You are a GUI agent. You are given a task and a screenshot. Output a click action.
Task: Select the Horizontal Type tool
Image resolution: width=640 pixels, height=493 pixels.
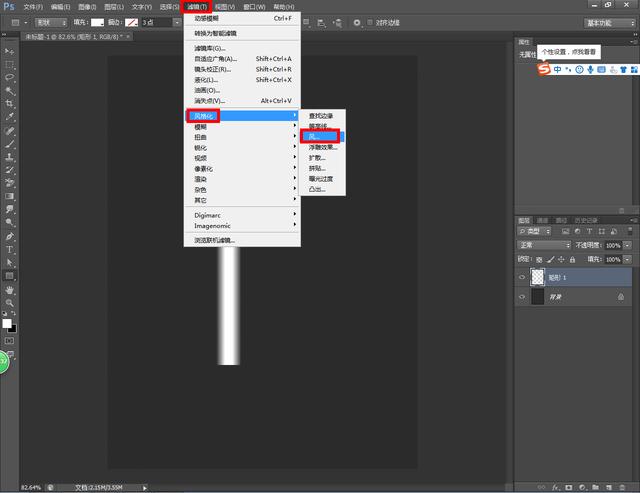pos(10,249)
